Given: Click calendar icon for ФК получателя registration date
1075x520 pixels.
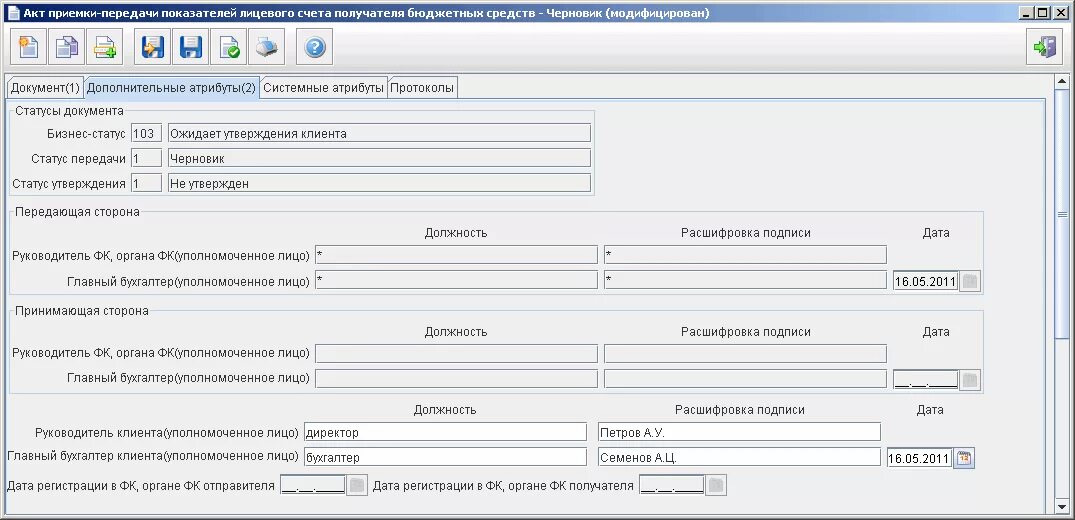Looking at the screenshot, I should tap(715, 486).
